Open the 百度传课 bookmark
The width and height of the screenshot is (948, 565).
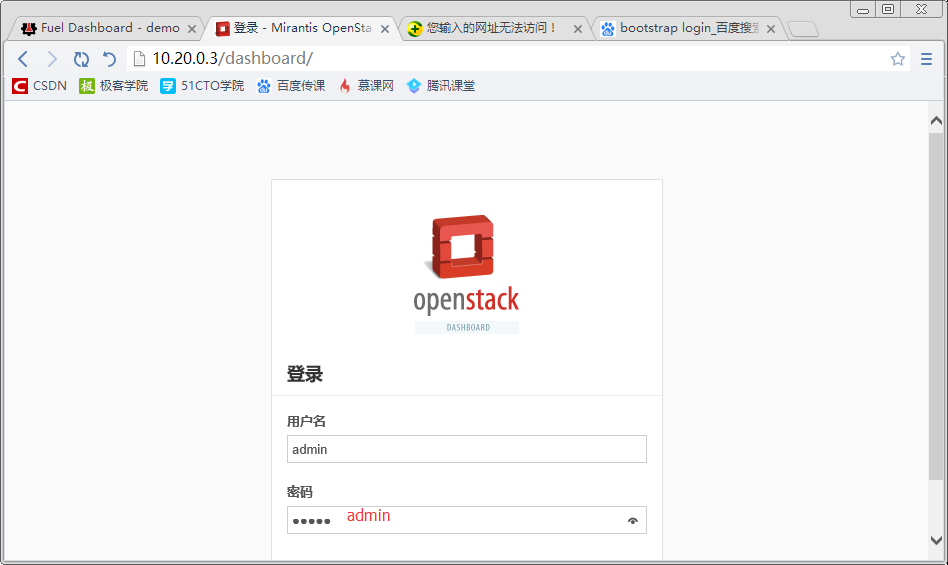click(291, 86)
